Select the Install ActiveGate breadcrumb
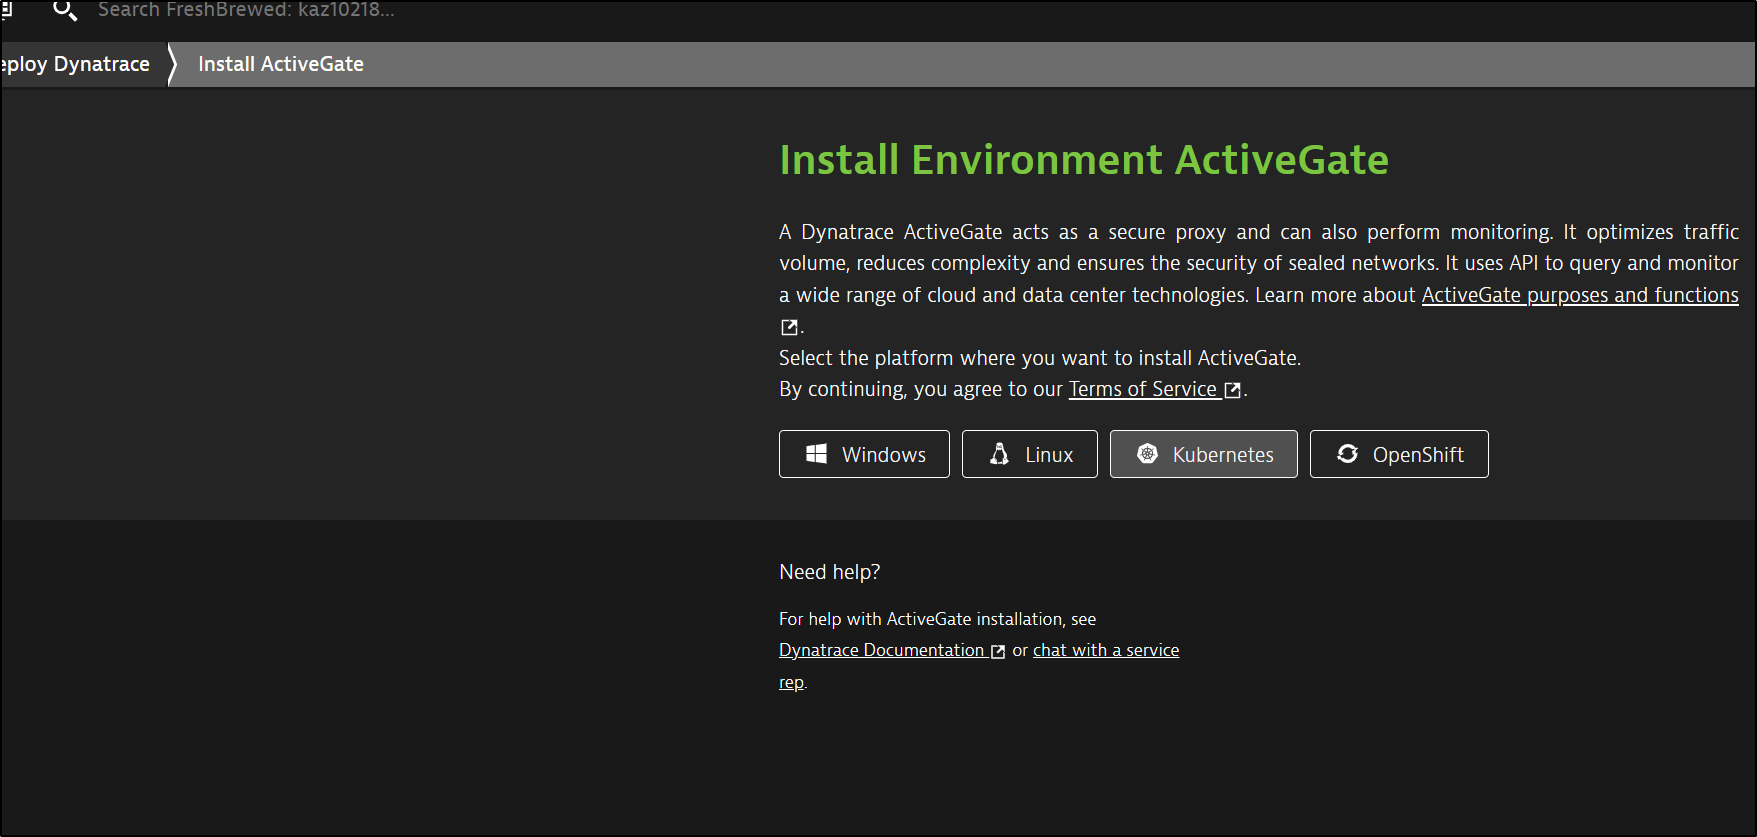Image resolution: width=1757 pixels, height=837 pixels. 281,64
